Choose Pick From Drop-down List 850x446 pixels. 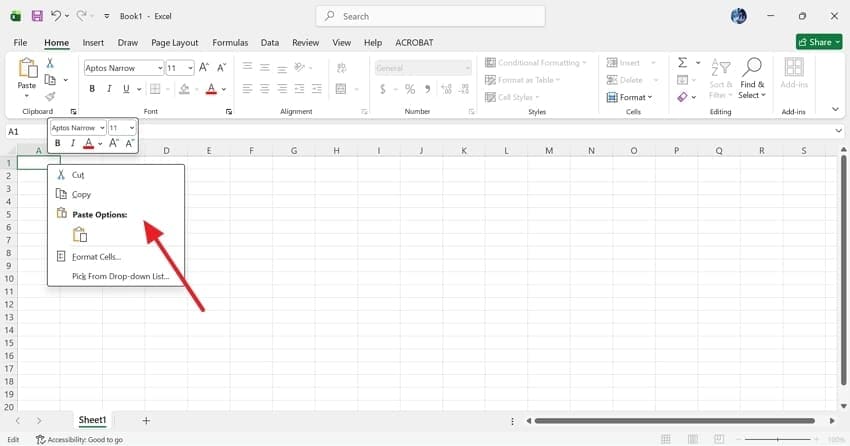[116, 276]
